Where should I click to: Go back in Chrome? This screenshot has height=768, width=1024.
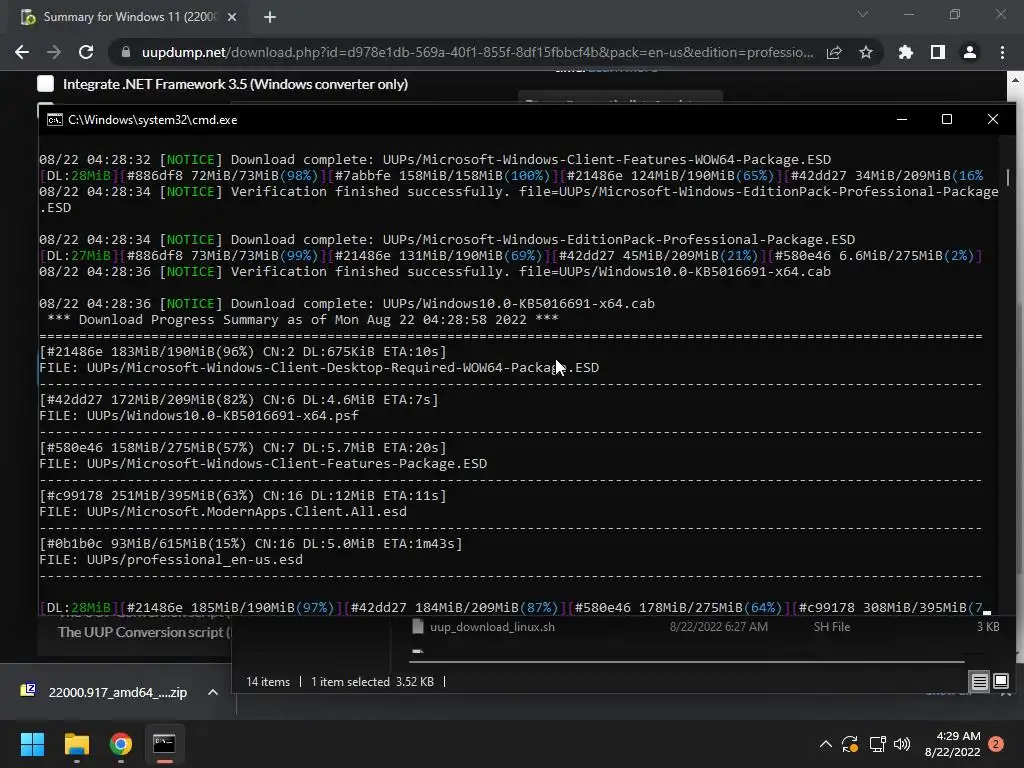(x=22, y=52)
